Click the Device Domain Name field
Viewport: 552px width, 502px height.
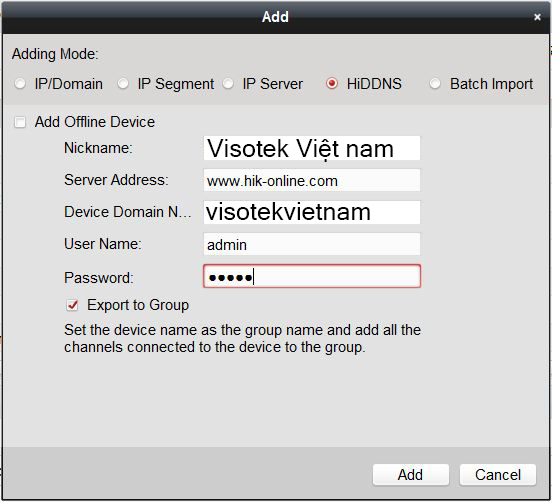312,212
